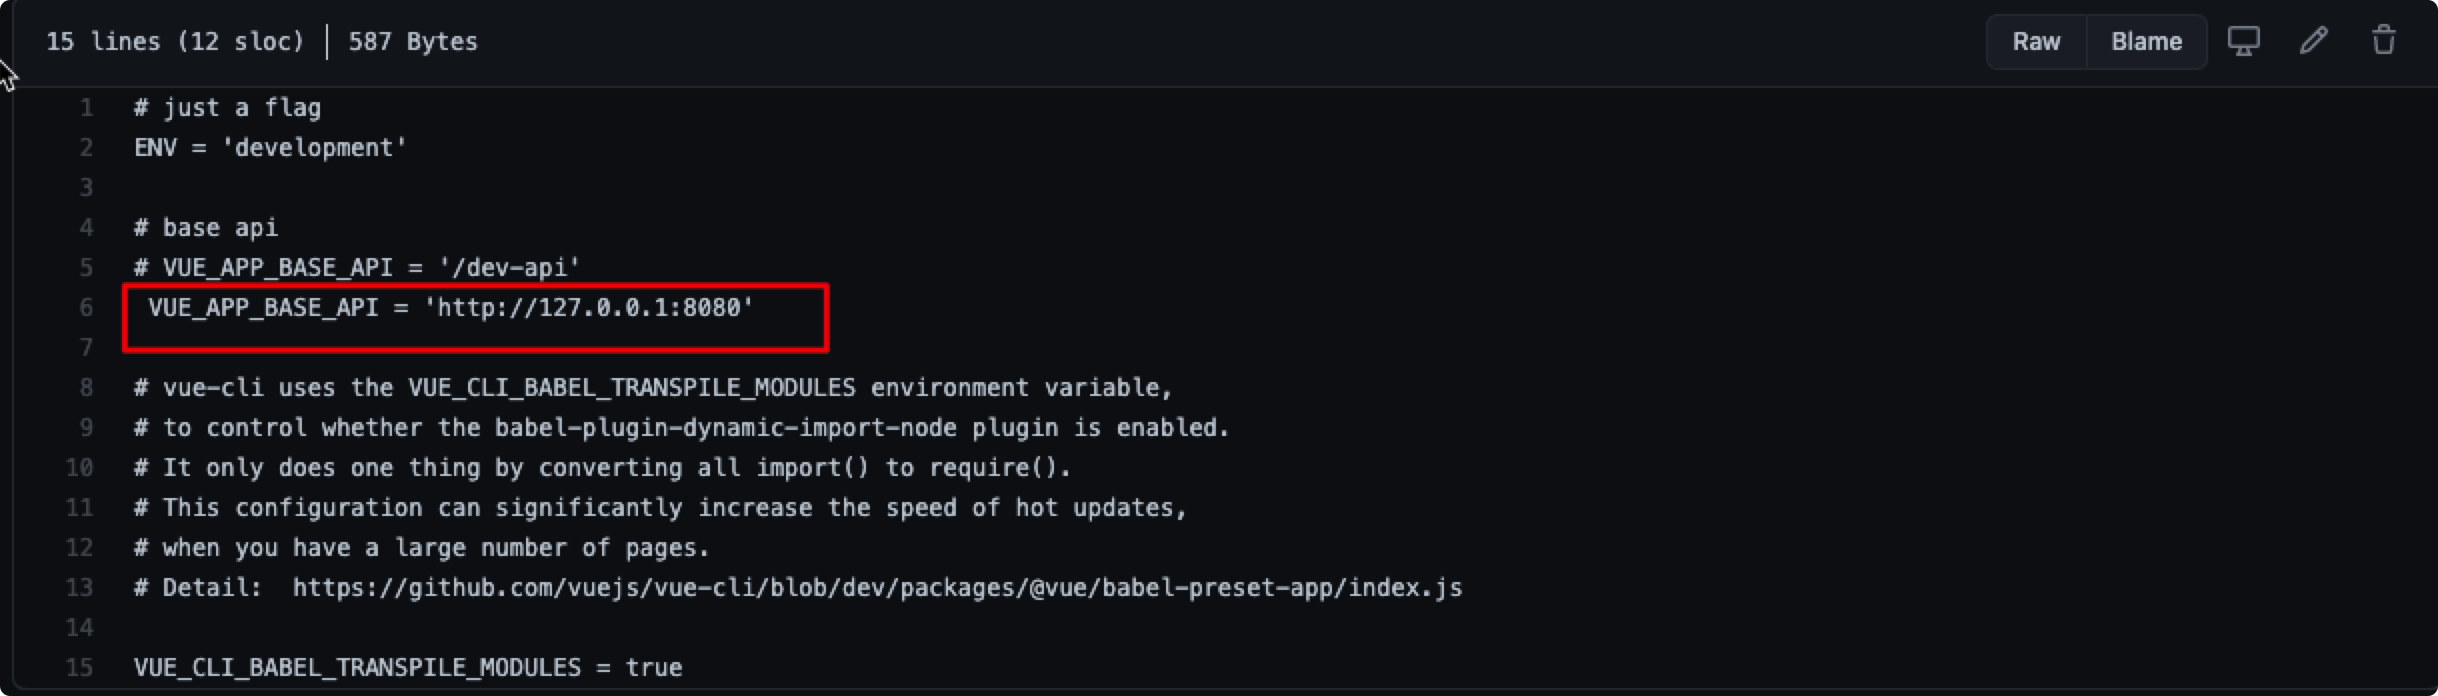Select line number 1
Screen dimensions: 2438x696
pyautogui.click(x=86, y=108)
